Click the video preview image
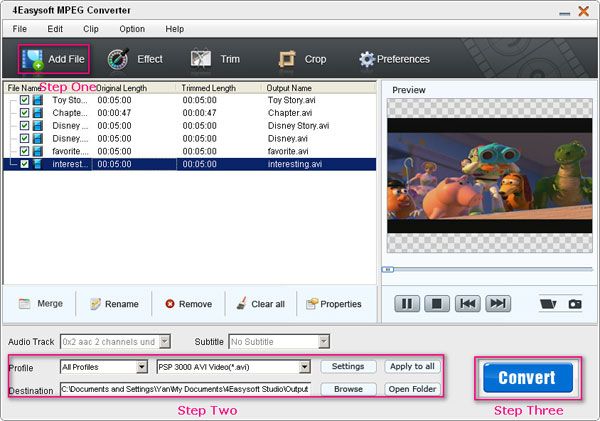This screenshot has height=421, width=600. [489, 176]
